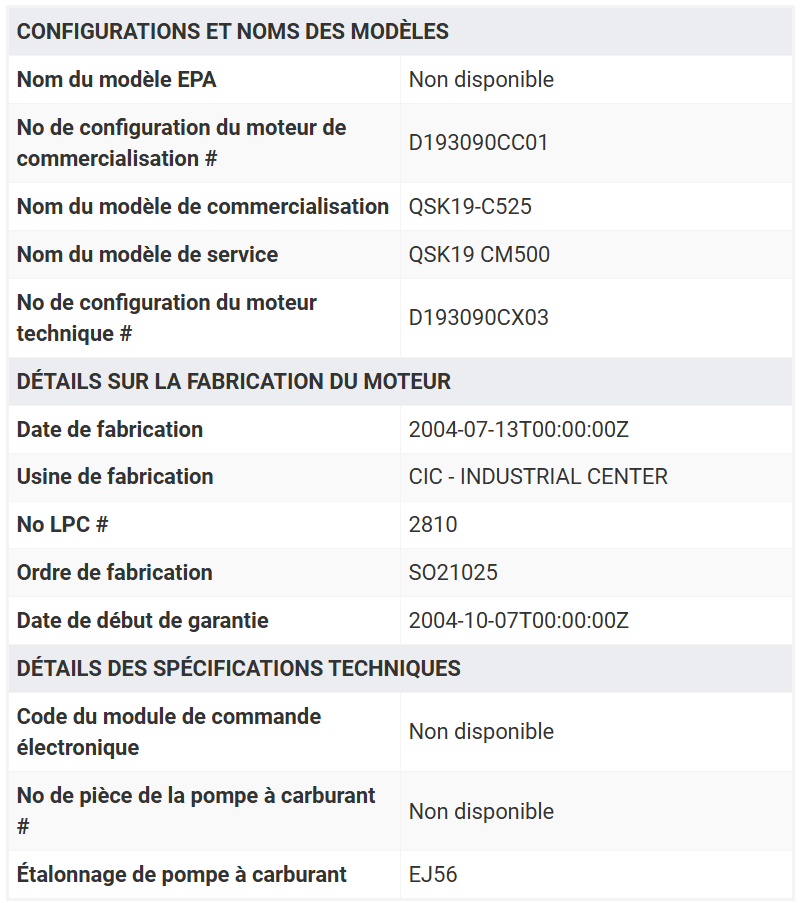Click the Date de début de garantie label

[x=142, y=621]
